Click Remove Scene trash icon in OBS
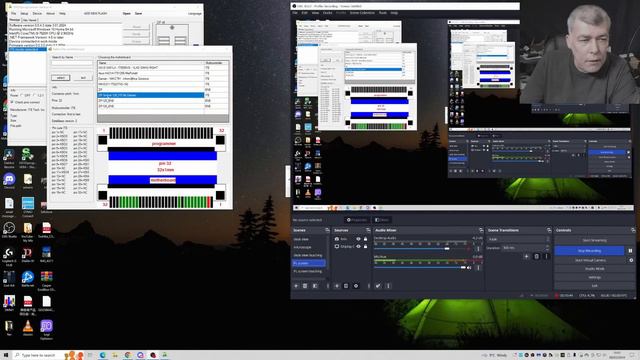The image size is (640, 360). pyautogui.click(x=305, y=286)
